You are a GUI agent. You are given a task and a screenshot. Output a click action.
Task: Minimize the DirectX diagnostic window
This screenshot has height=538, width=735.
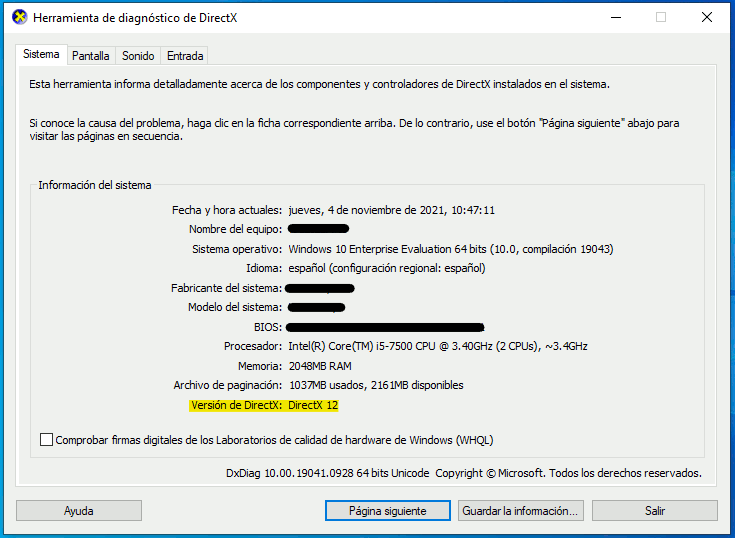(x=616, y=17)
